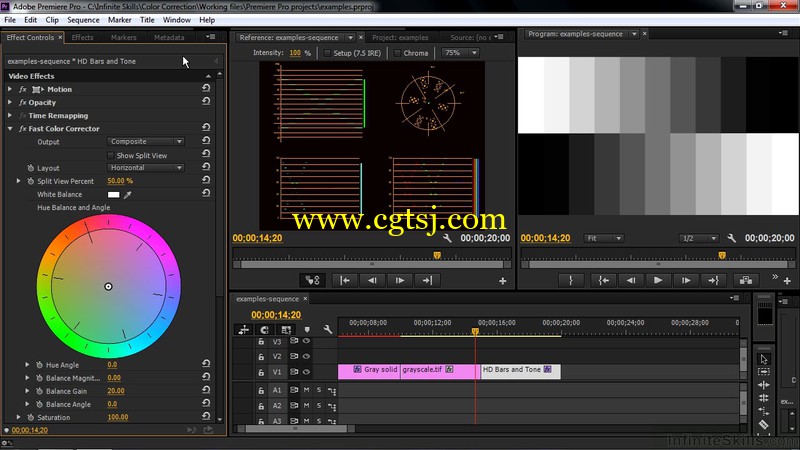Click the Lift/export frame button in Program monitor
Image resolution: width=800 pixels, height=450 pixels.
tap(745, 280)
